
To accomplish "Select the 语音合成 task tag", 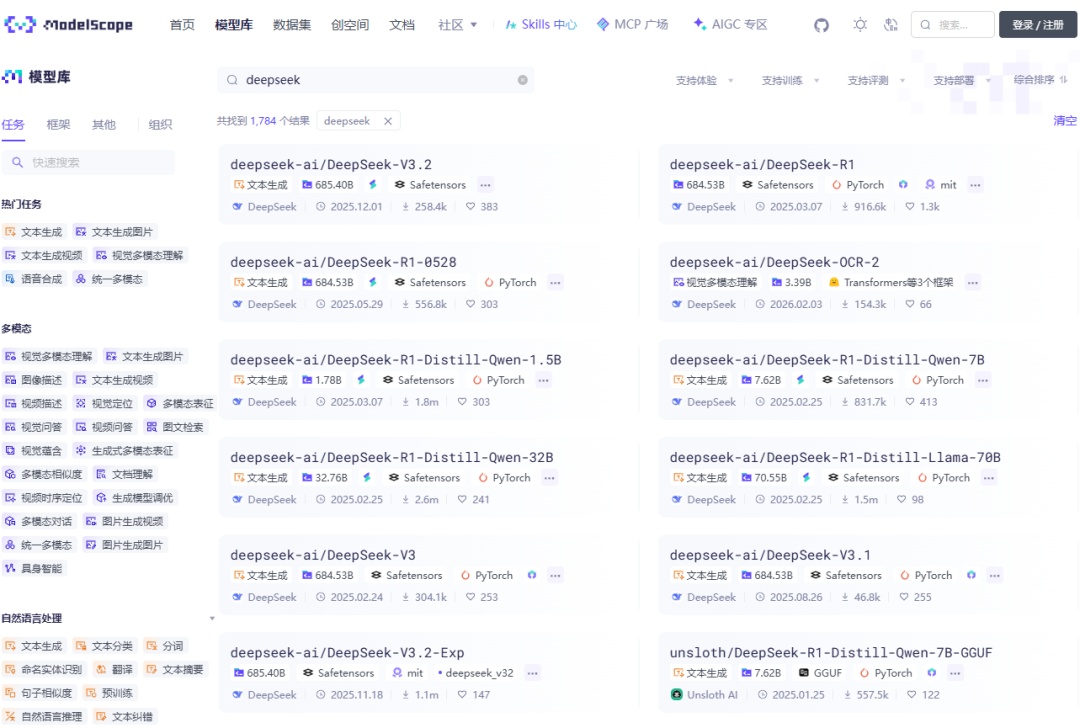I will click(x=33, y=279).
